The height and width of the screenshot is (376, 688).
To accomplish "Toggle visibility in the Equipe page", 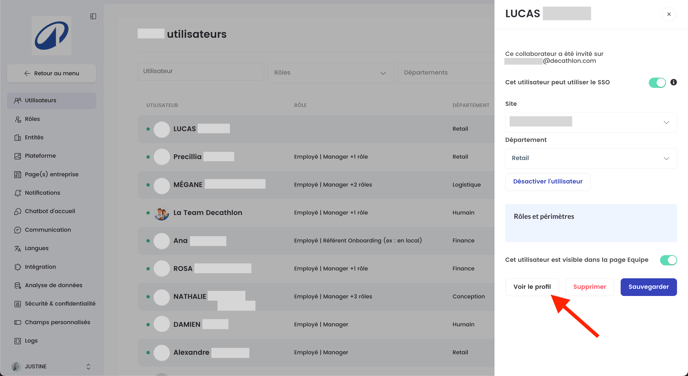I will click(x=668, y=260).
